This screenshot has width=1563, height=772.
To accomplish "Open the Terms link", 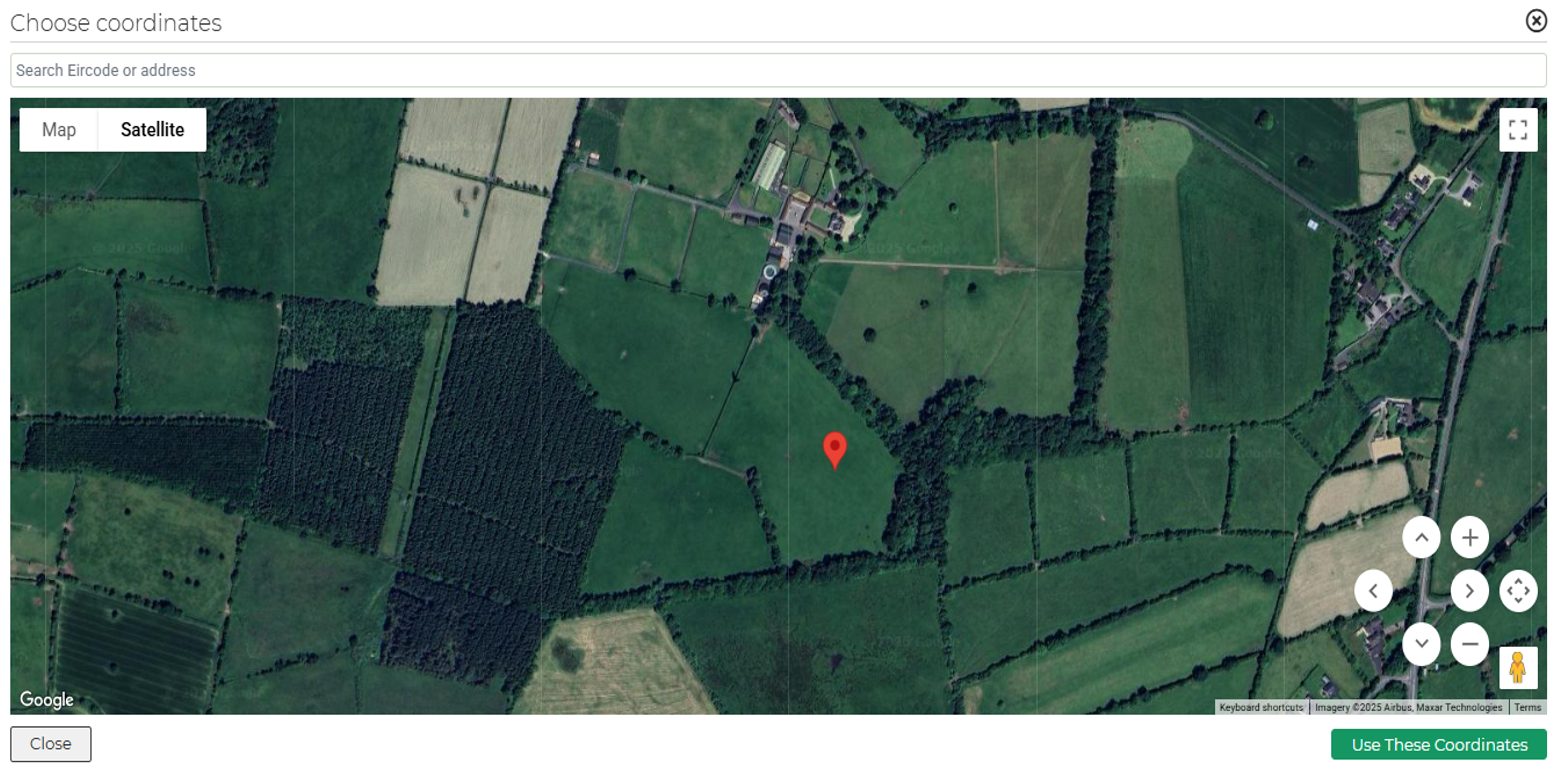I will click(x=1527, y=708).
